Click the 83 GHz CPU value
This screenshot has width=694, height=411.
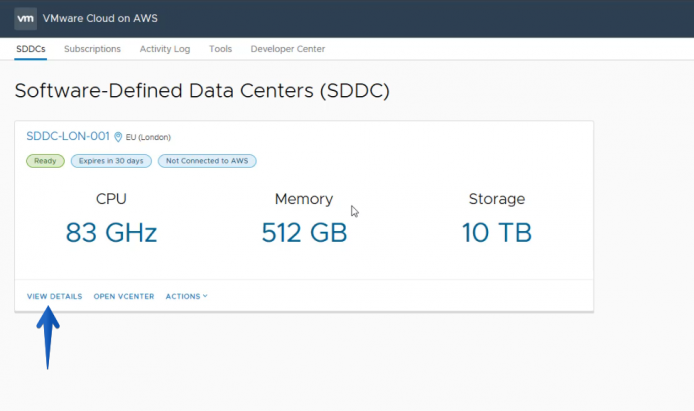coord(111,233)
